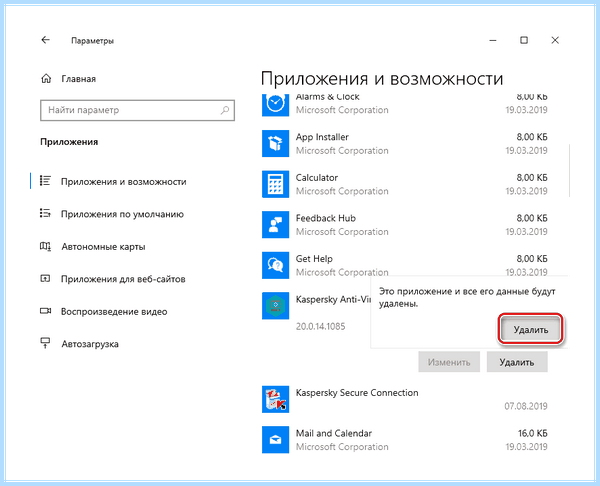
Task: Select the Calculator entry name
Action: pos(317,178)
